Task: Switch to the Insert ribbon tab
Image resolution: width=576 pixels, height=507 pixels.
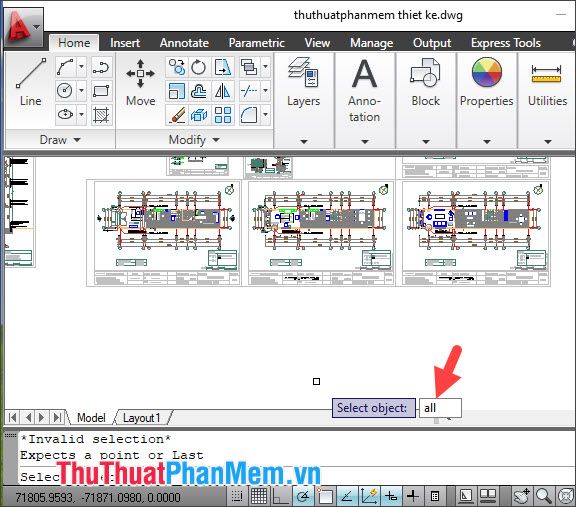Action: point(125,43)
